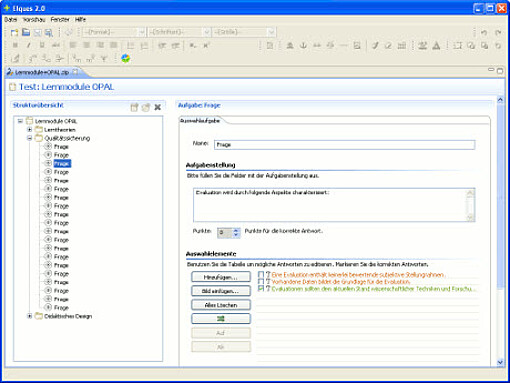
Task: Close the Lernmodule+OPAL.zip editor tab
Action: pos(76,71)
